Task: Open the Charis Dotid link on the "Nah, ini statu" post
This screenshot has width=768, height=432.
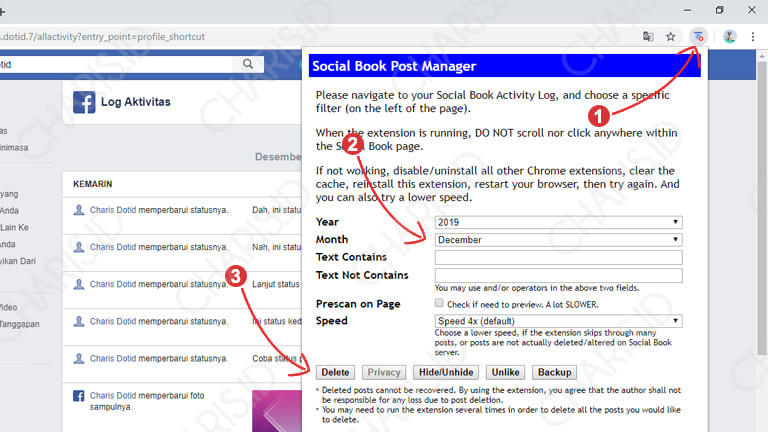Action: pyautogui.click(x=113, y=247)
